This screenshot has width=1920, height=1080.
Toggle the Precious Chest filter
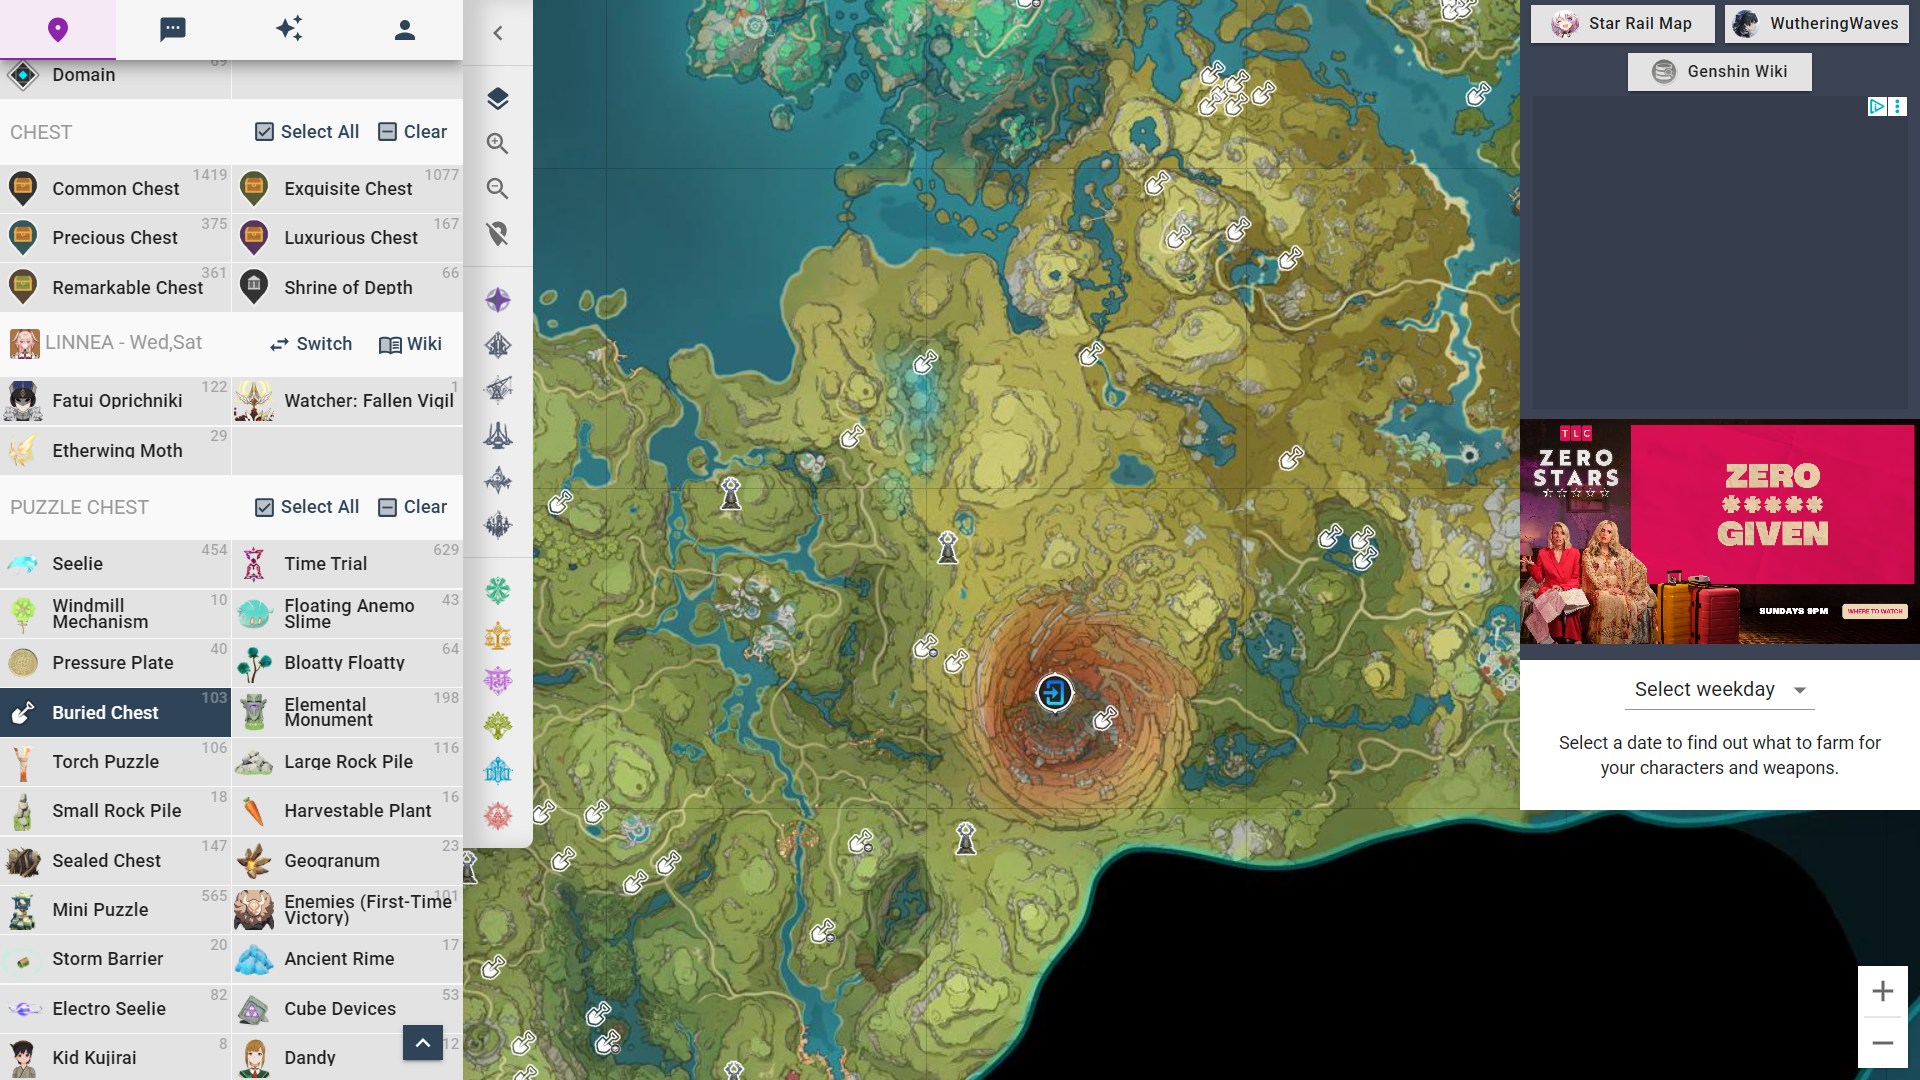116,238
